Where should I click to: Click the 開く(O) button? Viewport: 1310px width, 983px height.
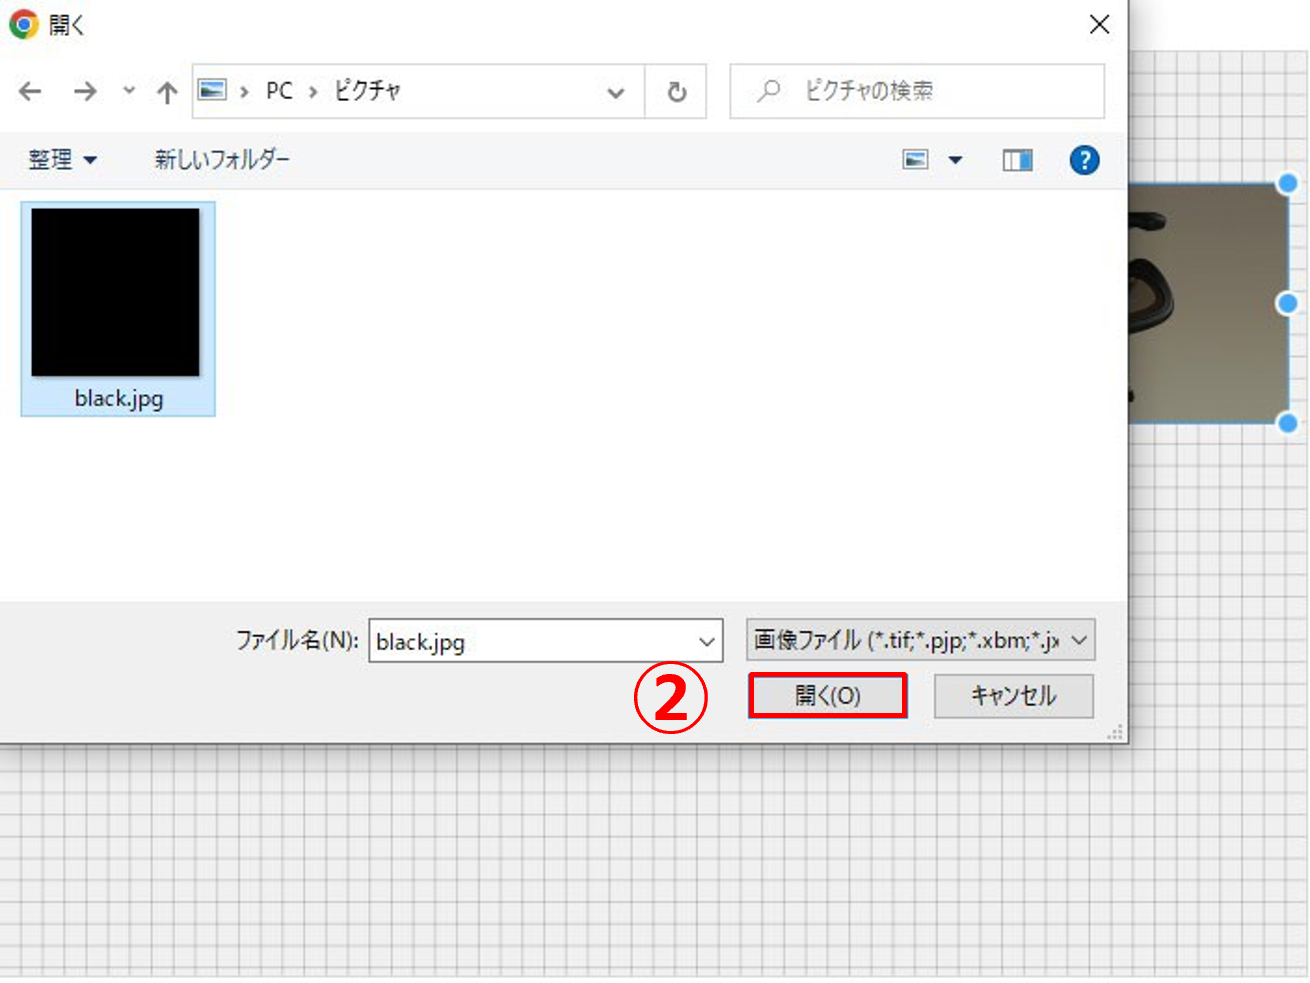pyautogui.click(x=828, y=695)
